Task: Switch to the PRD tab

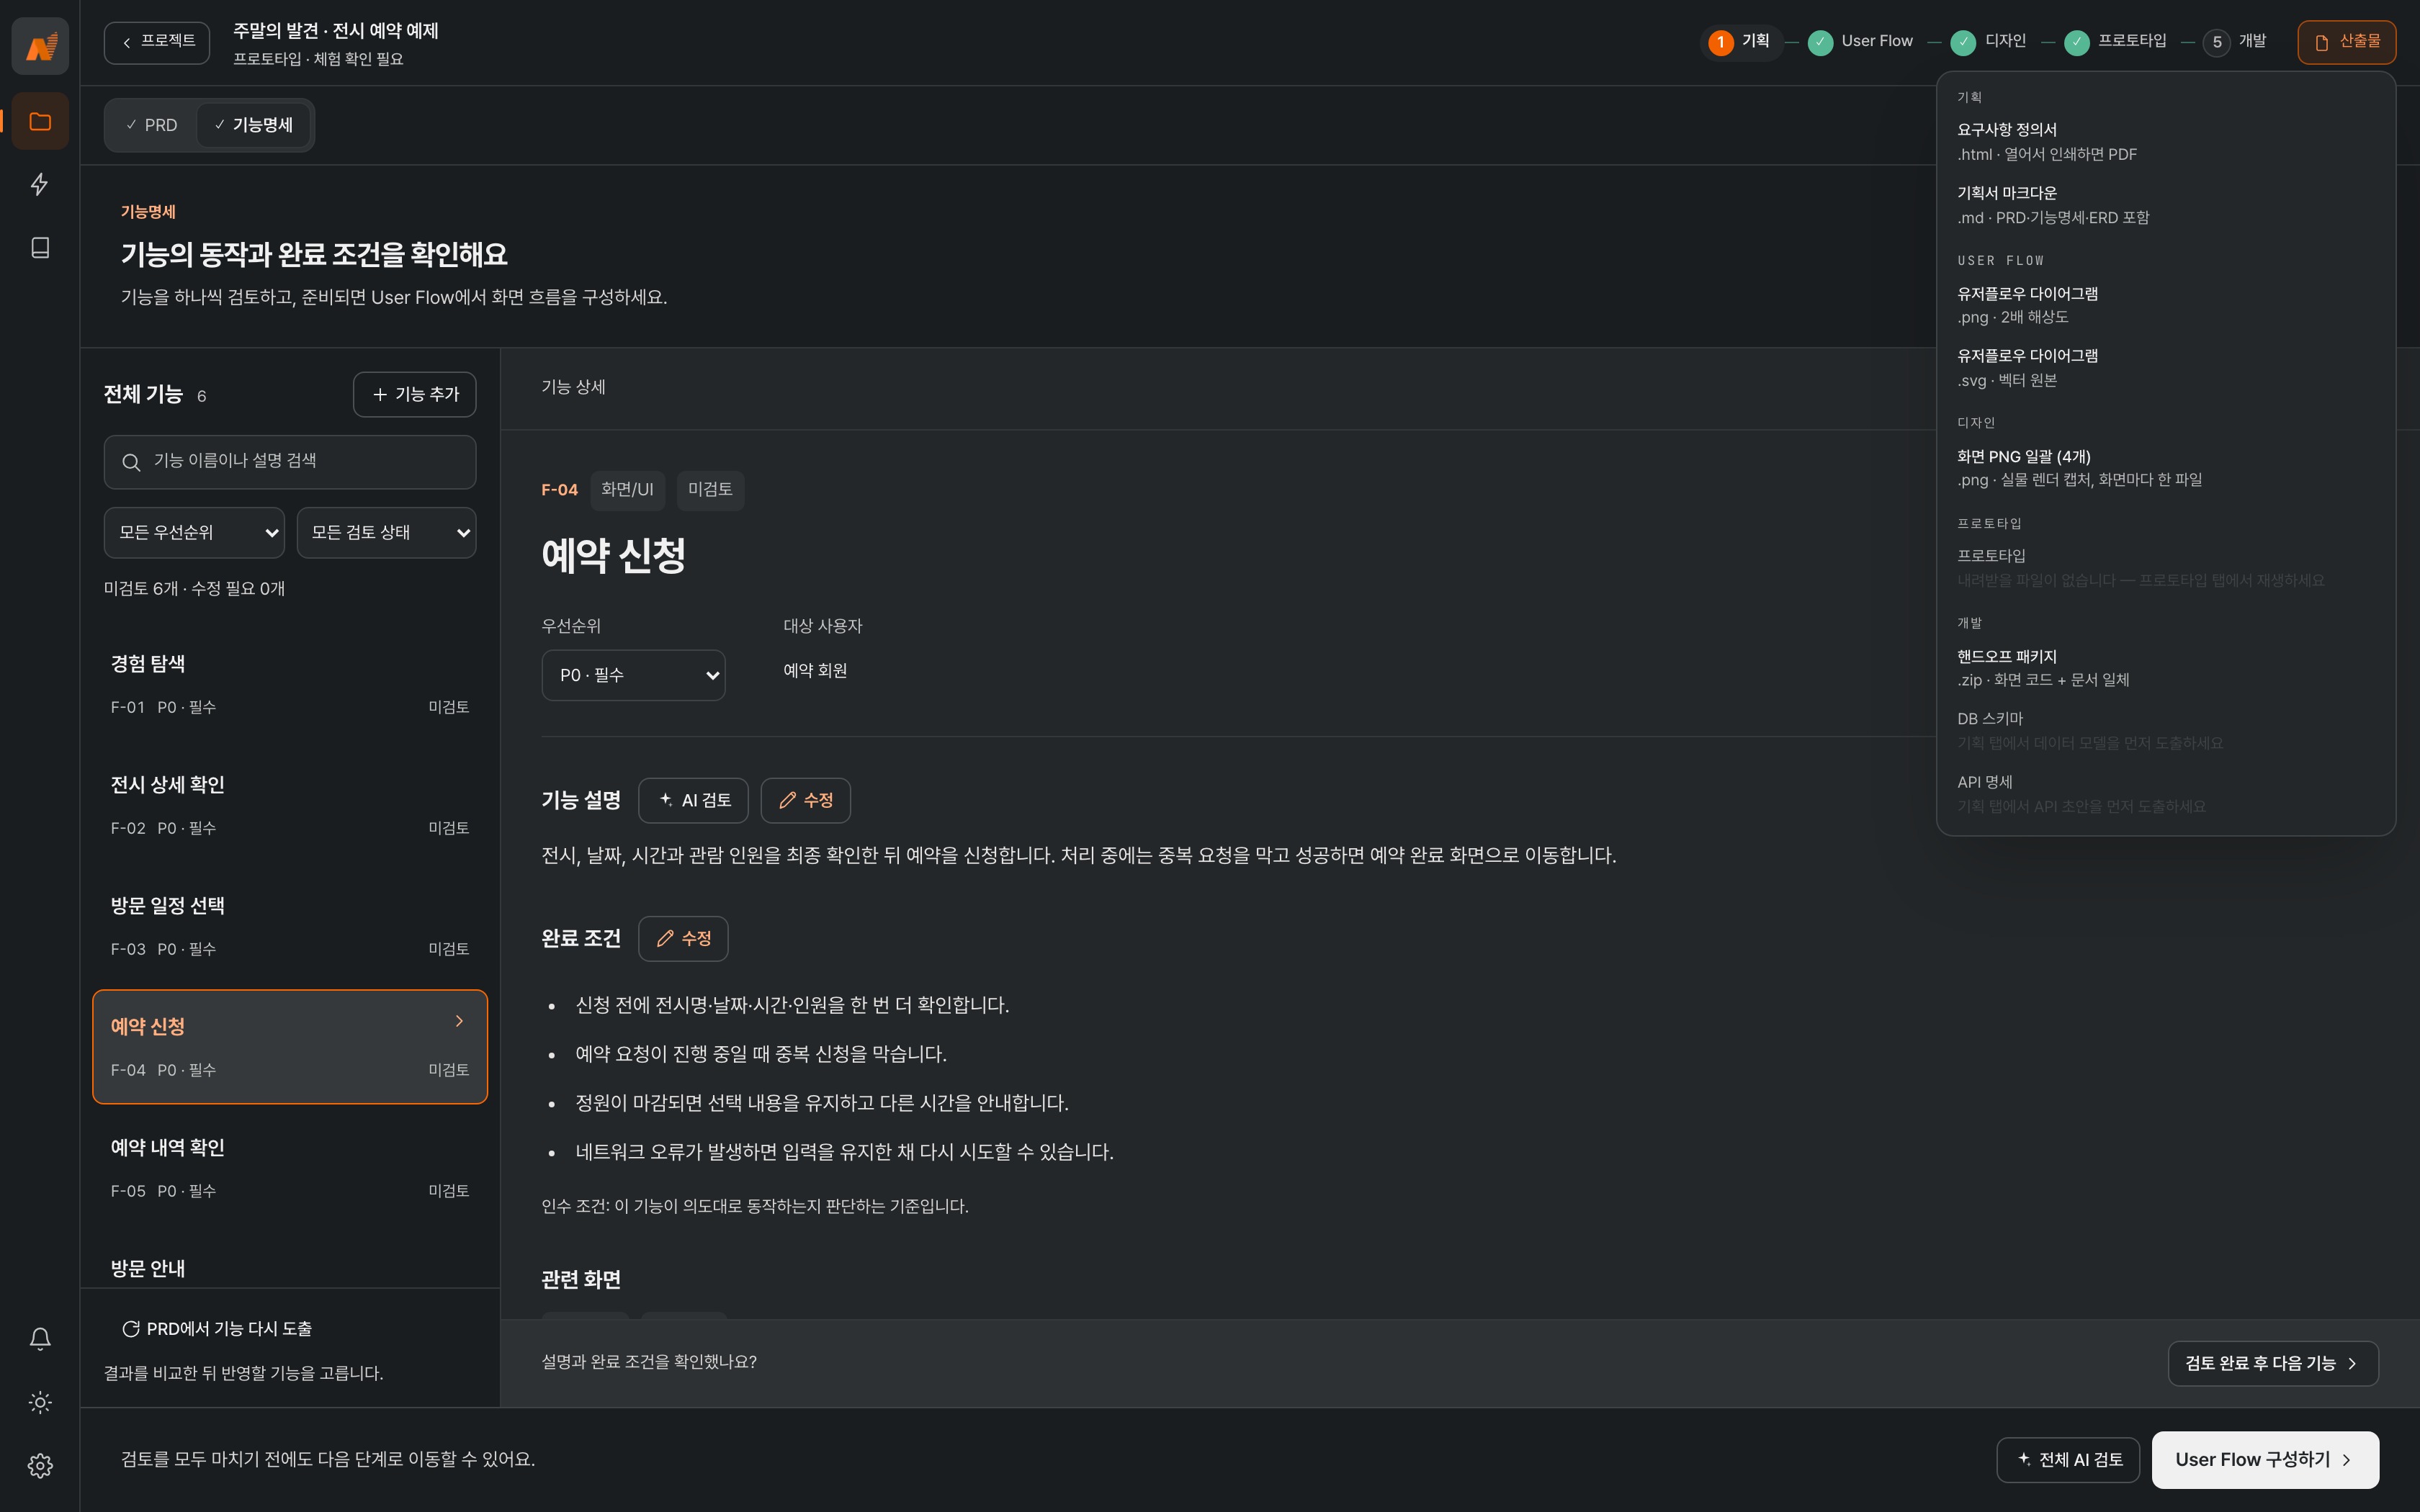Action: click(x=151, y=125)
